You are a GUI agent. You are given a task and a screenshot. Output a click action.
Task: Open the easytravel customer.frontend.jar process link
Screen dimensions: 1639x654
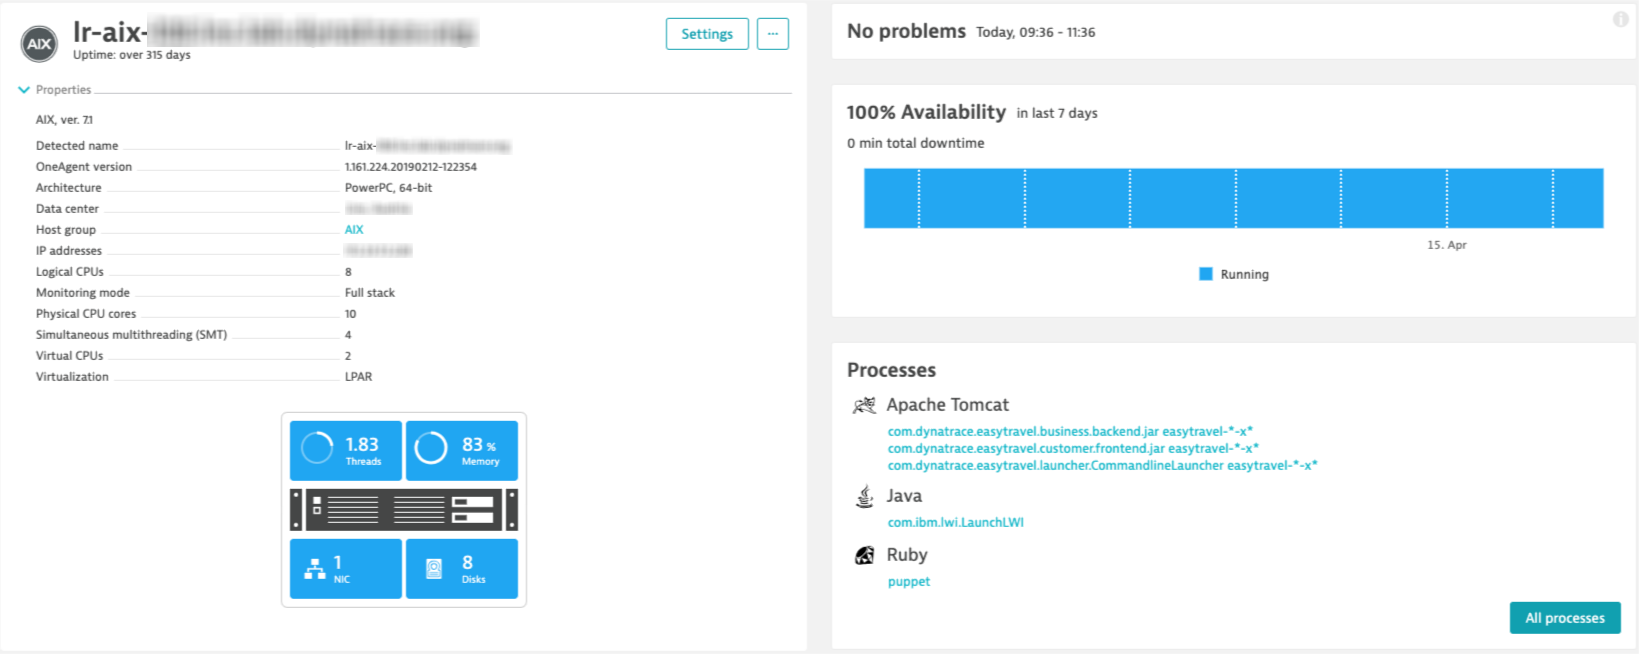pos(1073,449)
